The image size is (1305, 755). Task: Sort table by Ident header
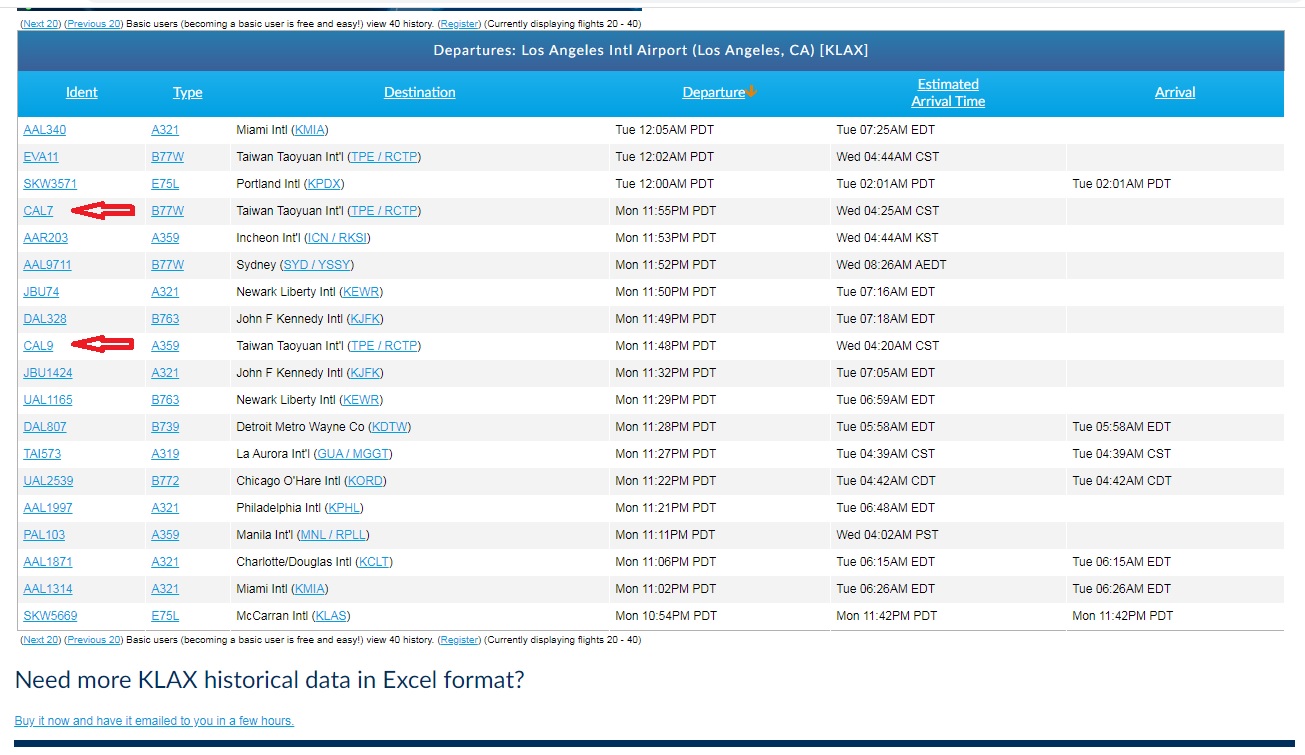[x=82, y=92]
